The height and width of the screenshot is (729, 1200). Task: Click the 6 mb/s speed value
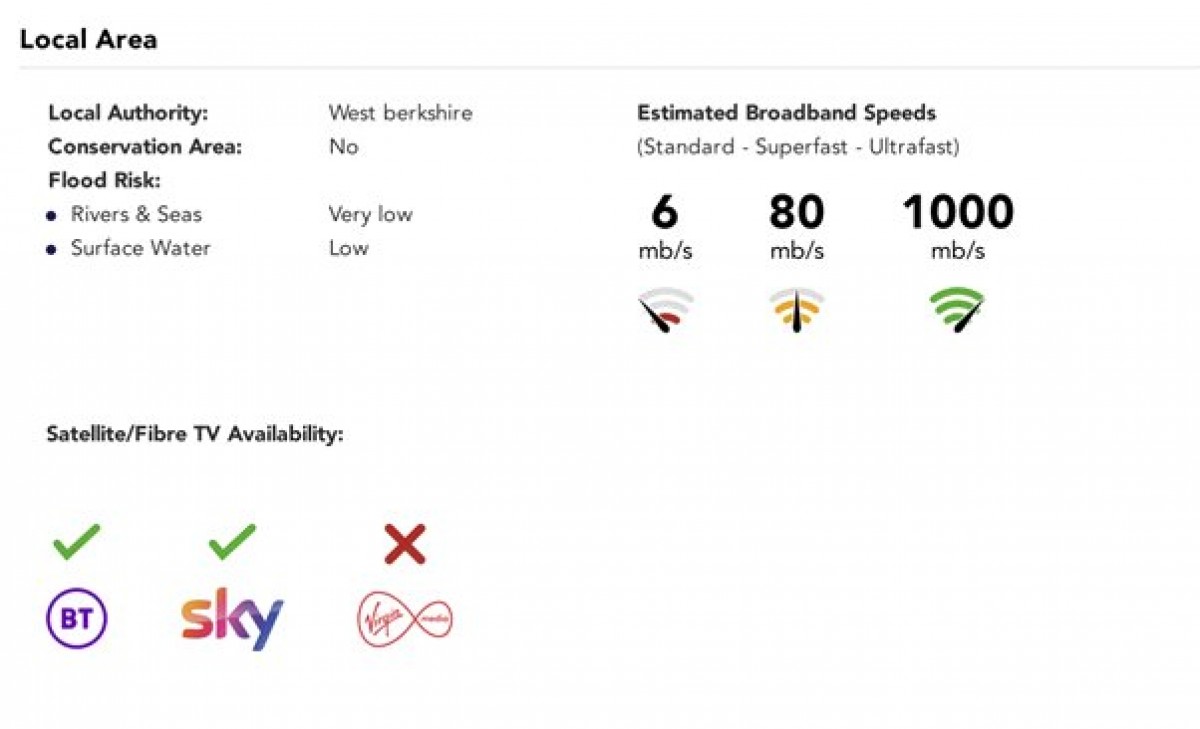click(665, 227)
